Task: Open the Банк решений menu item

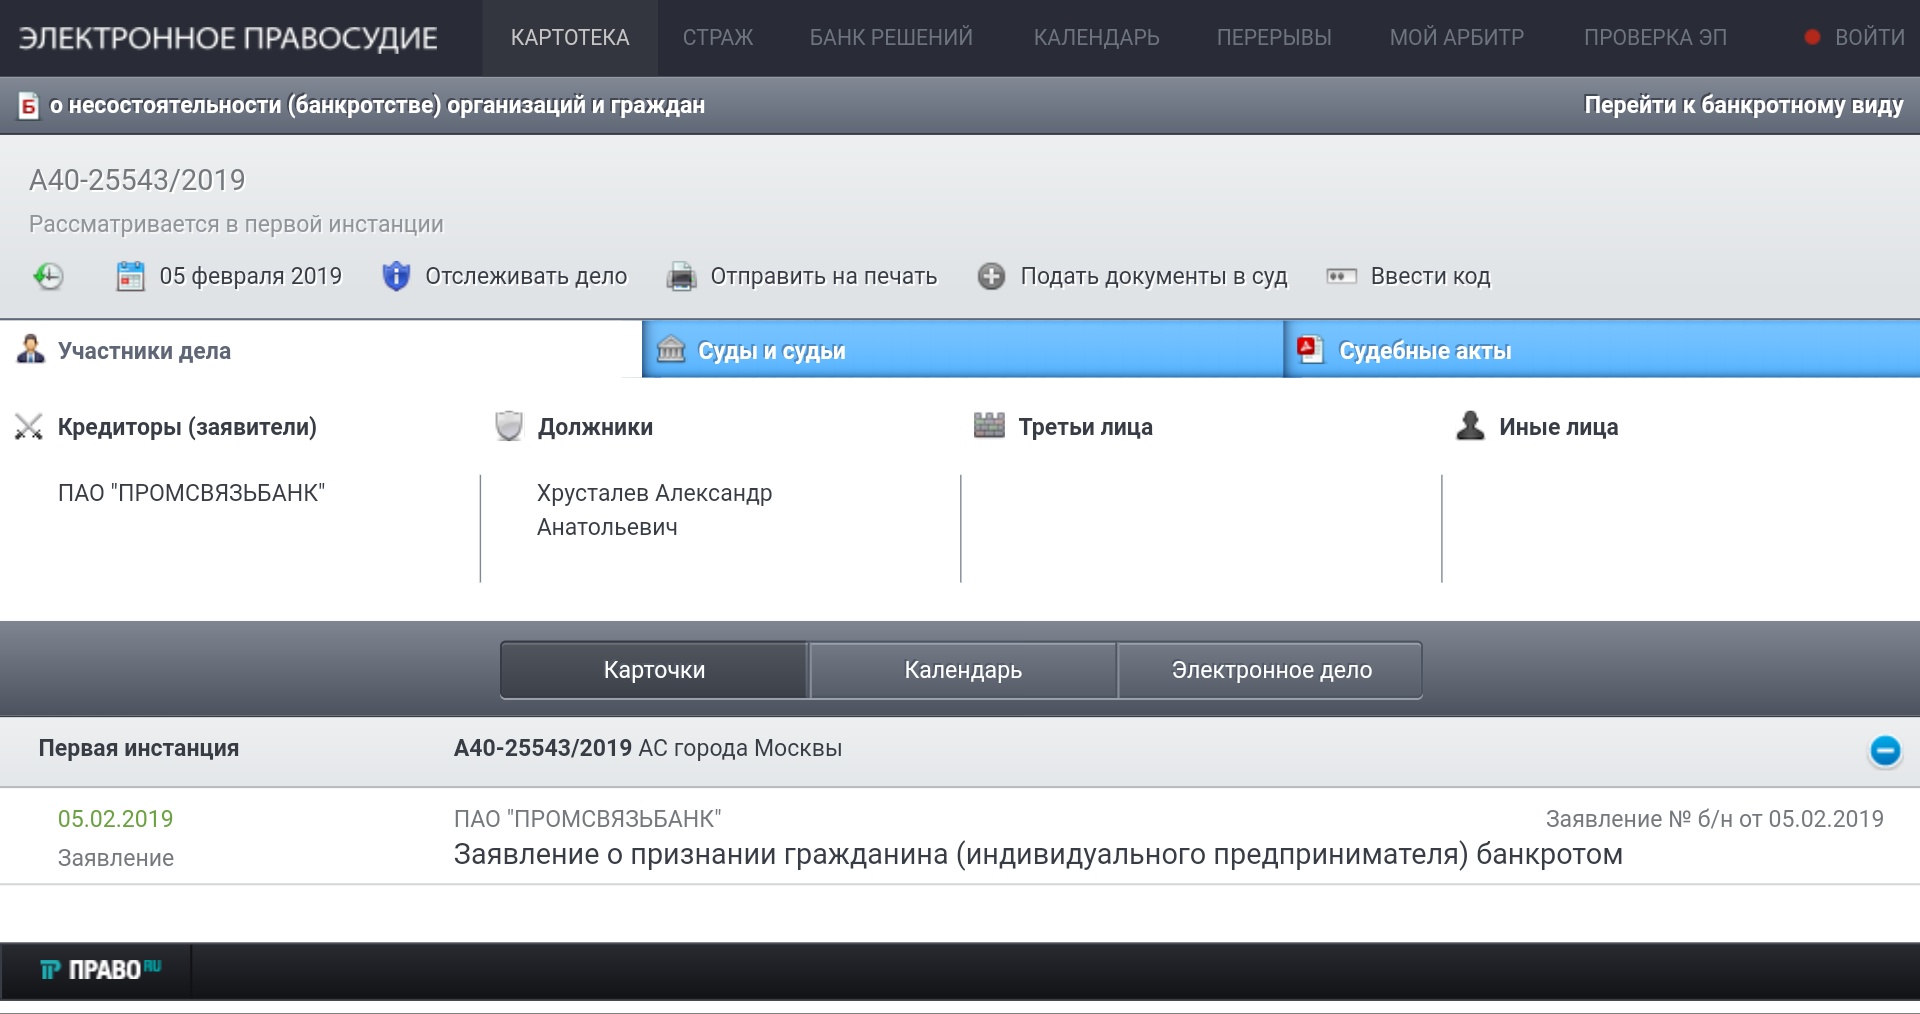Action: 890,38
